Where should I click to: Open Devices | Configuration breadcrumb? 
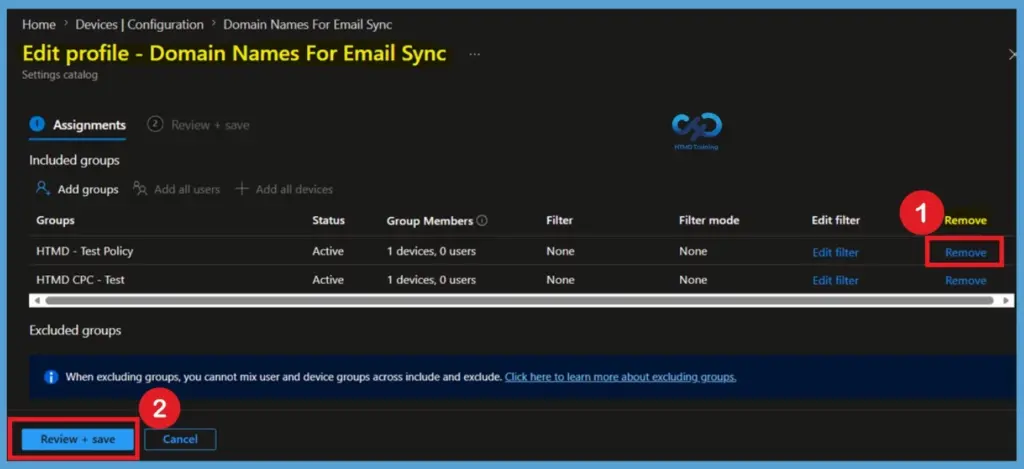pyautogui.click(x=140, y=25)
